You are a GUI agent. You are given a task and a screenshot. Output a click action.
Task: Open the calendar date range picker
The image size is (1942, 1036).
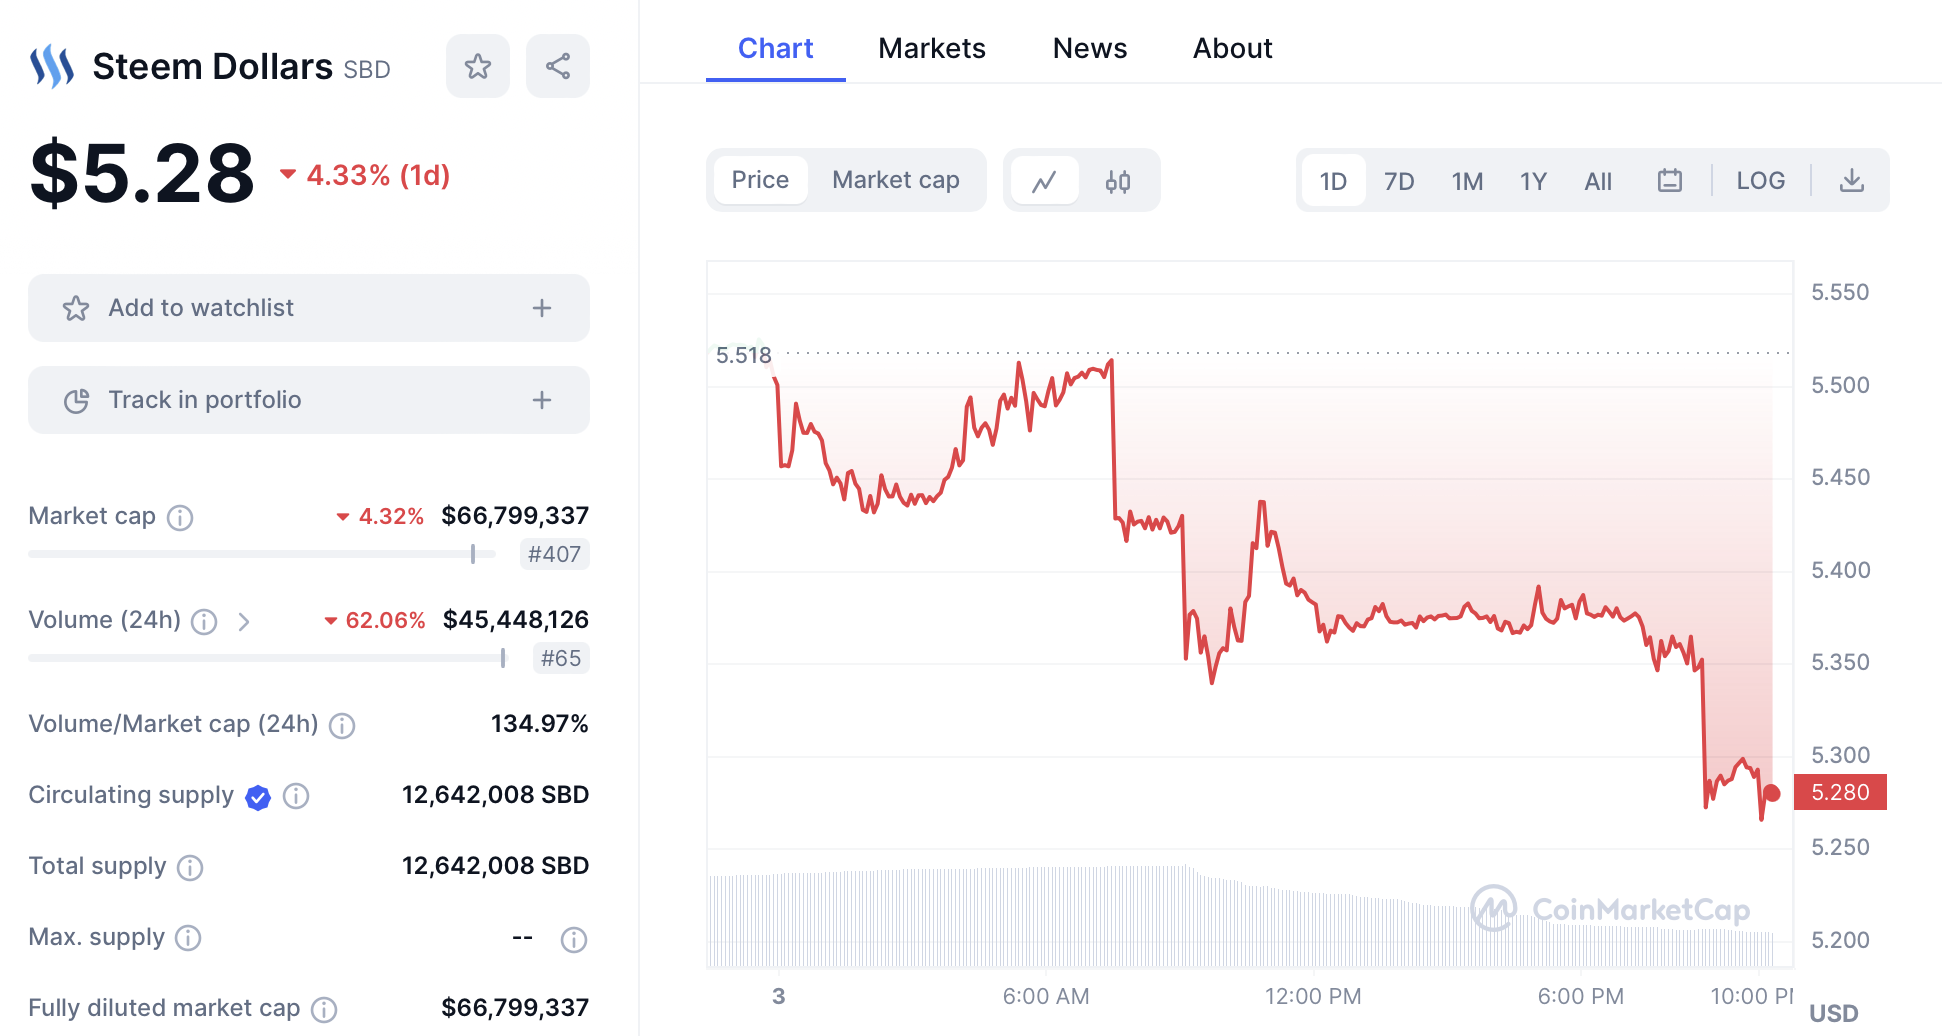tap(1670, 181)
